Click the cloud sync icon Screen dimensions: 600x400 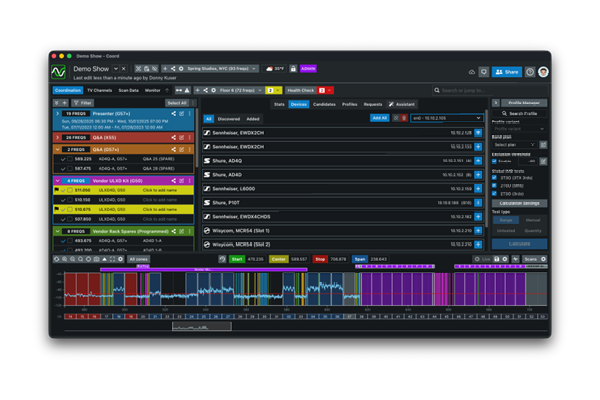[x=472, y=72]
